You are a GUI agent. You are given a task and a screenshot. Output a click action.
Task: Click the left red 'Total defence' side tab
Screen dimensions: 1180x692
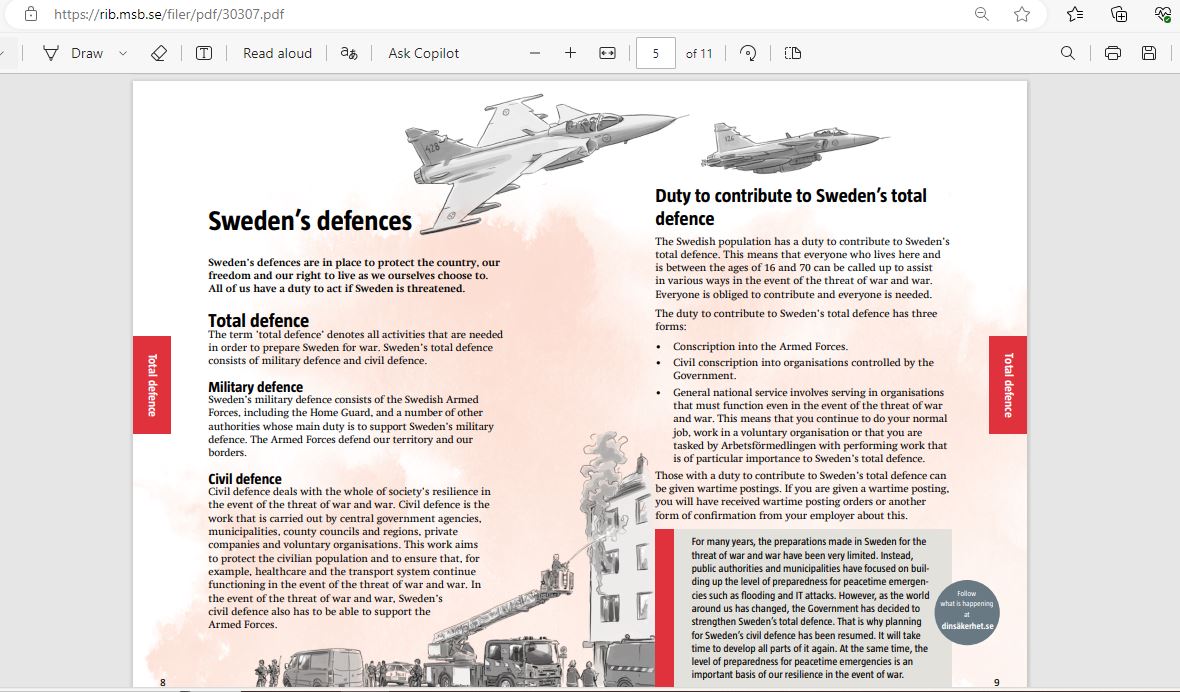point(152,385)
